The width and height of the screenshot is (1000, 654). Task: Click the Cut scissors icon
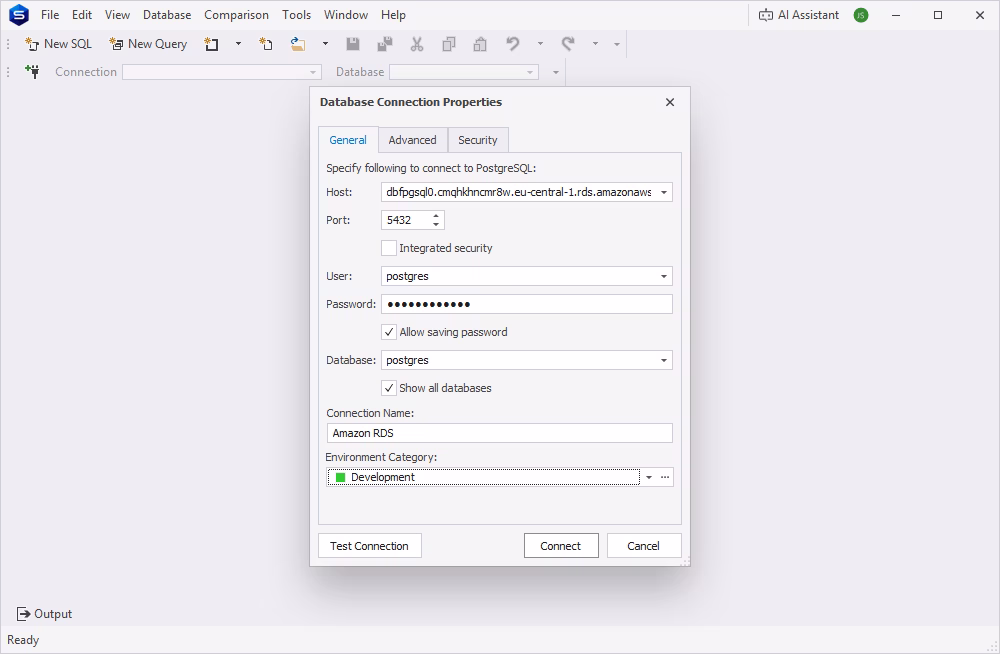[416, 44]
